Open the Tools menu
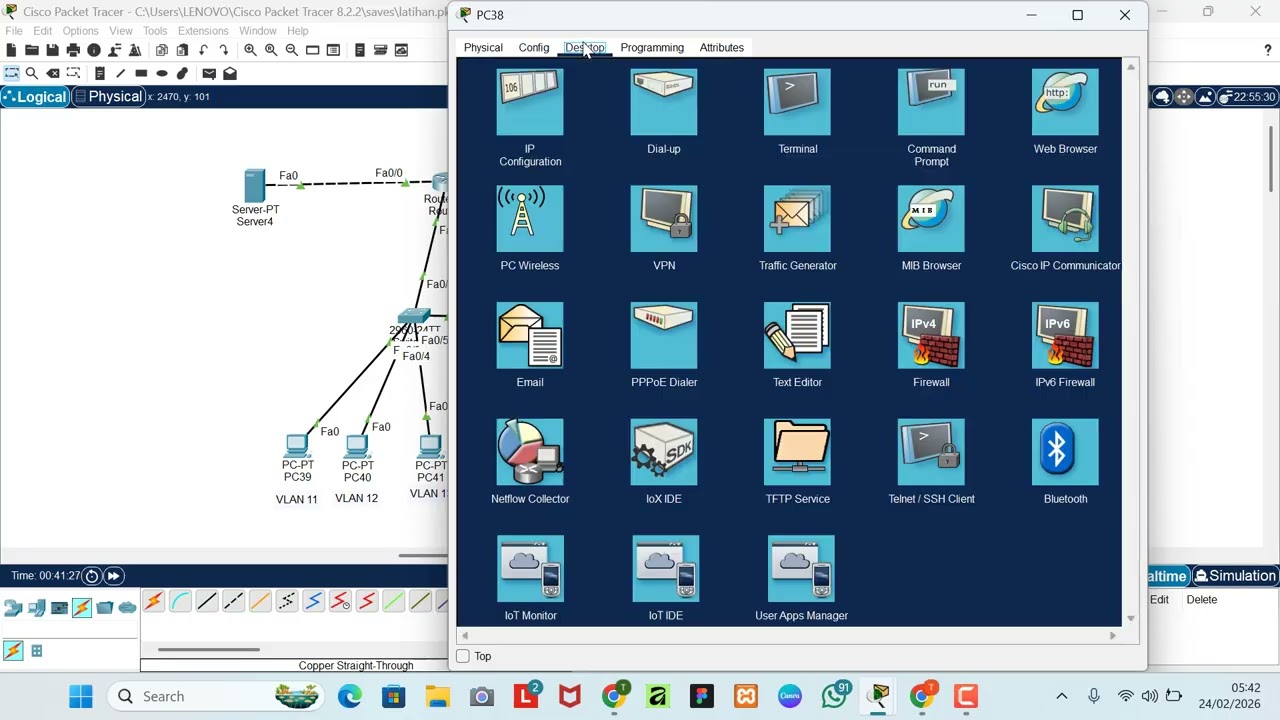 (155, 31)
